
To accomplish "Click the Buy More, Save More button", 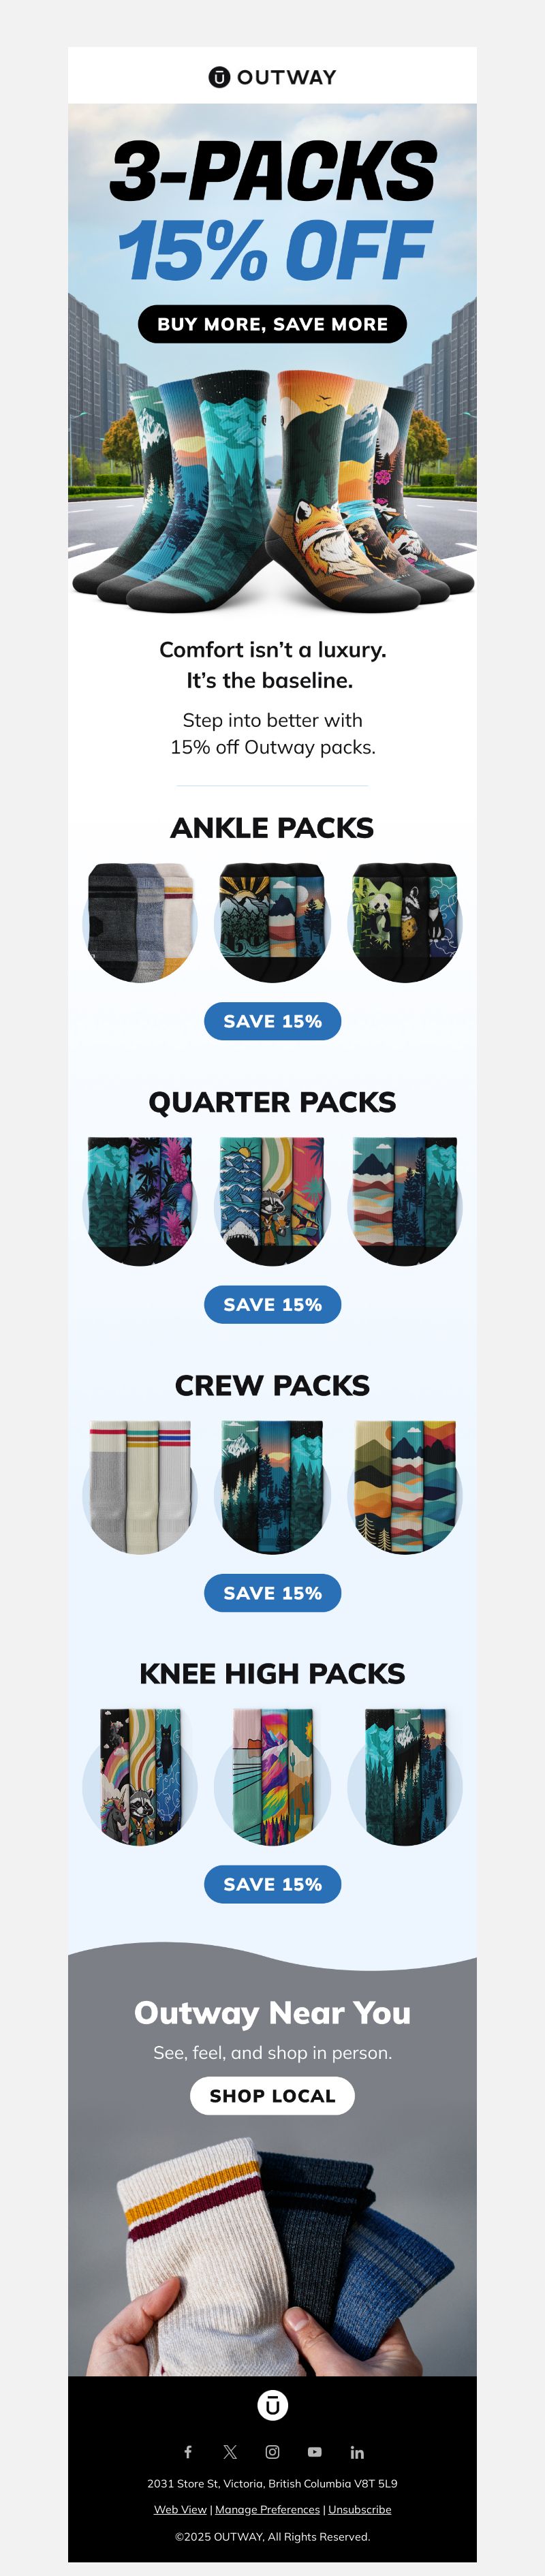I will click(x=272, y=324).
